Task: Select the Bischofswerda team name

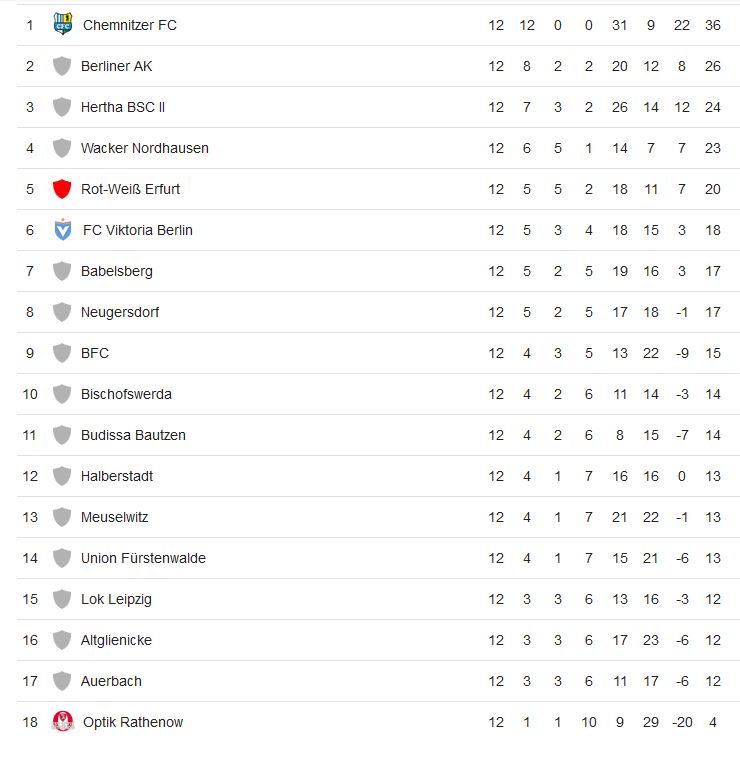Action: pyautogui.click(x=126, y=394)
